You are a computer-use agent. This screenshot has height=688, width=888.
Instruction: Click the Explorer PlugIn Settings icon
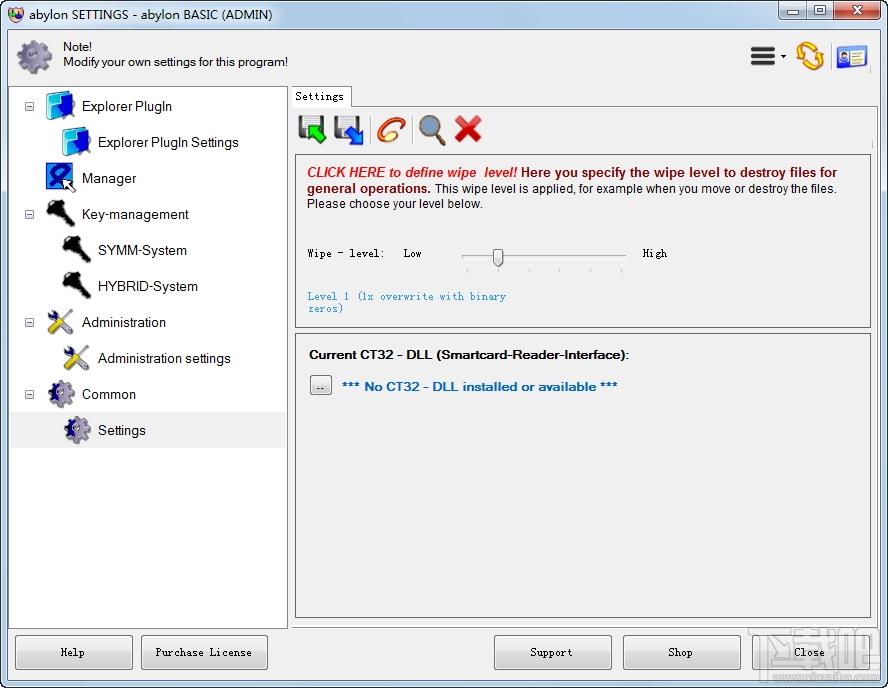(x=76, y=142)
